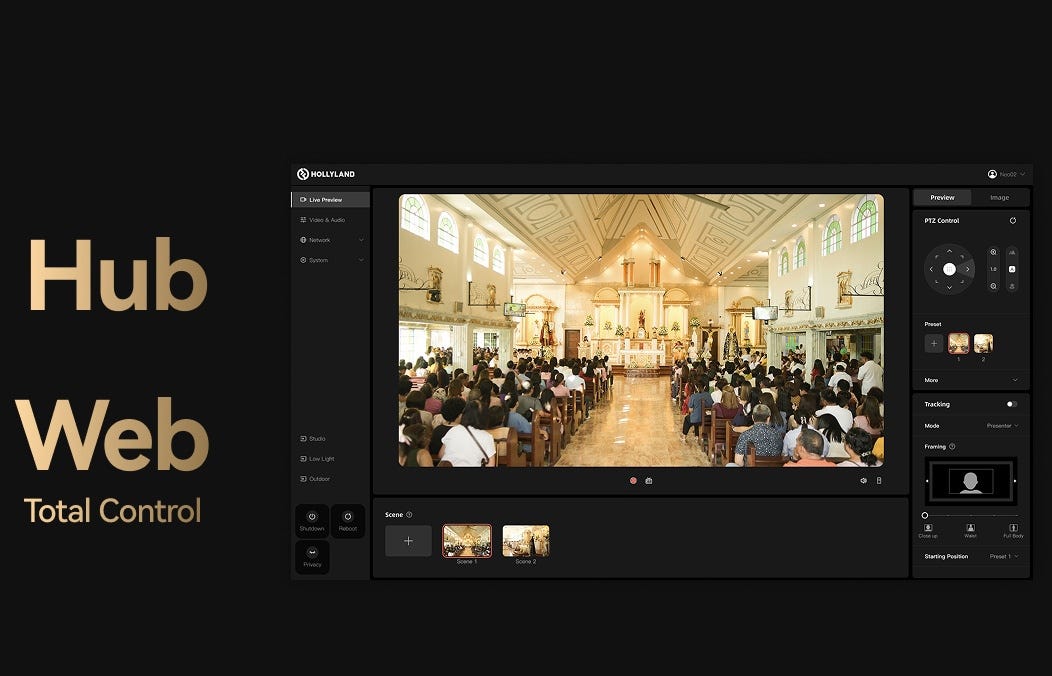
Task: Tilt camera down with PTZ down arrow
Action: coord(949,287)
